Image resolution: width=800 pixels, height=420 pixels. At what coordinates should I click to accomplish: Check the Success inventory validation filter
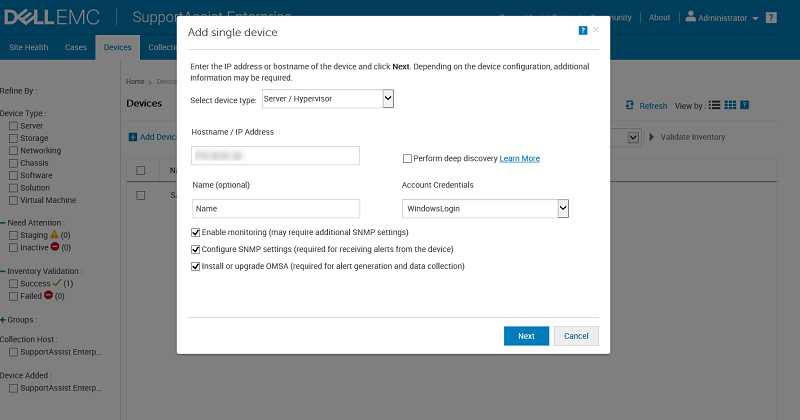13,284
